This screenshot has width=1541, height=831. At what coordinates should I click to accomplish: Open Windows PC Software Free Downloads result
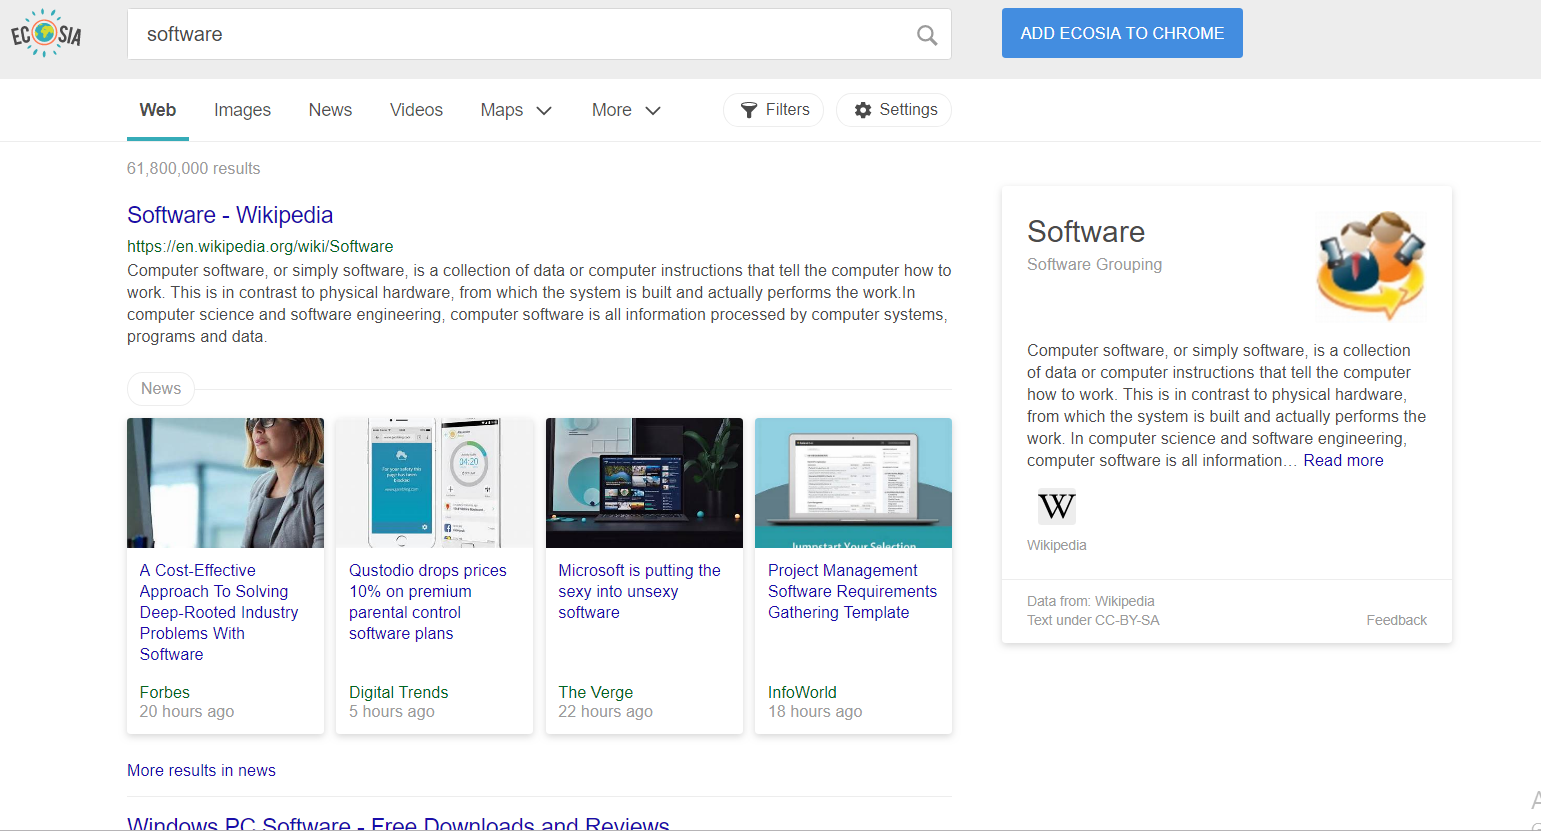point(398,823)
